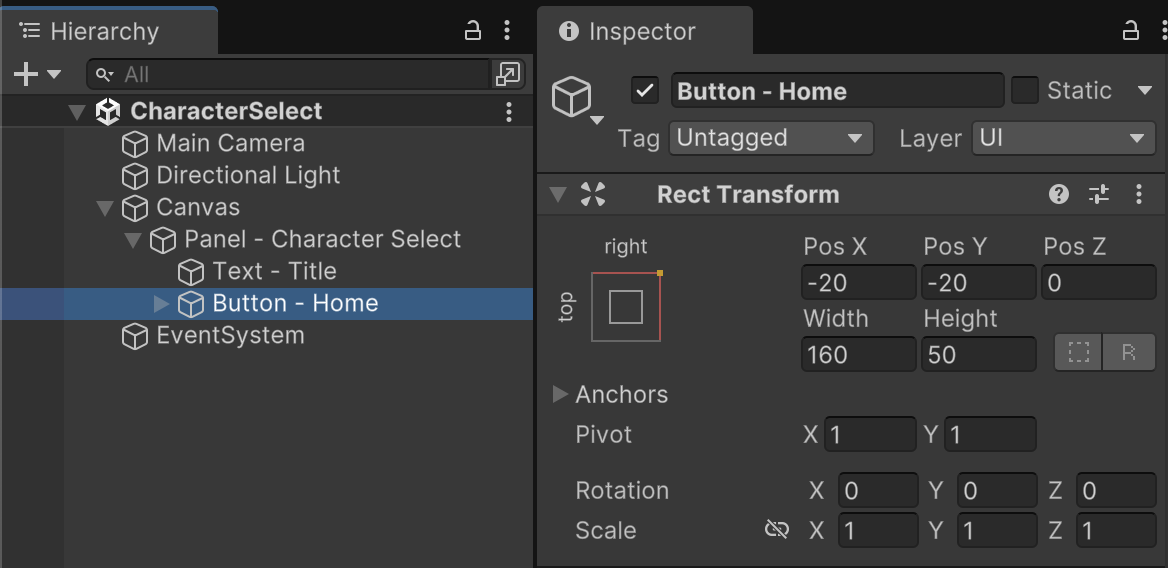
Task: Click the Width input field
Action: [x=858, y=354]
